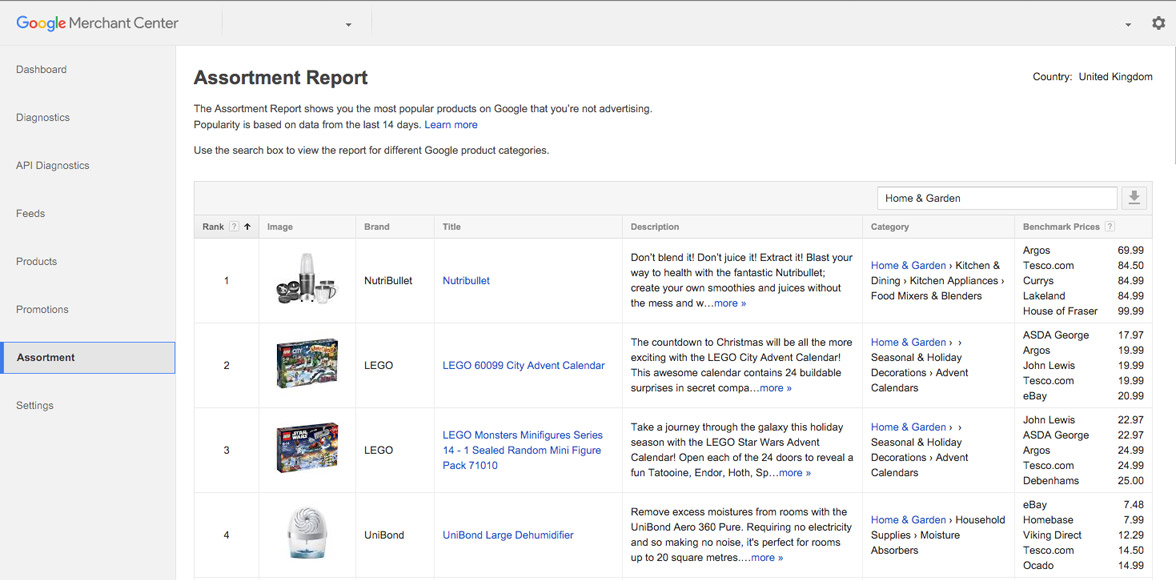Click Home & Garden category in Nutribullet row

pos(908,266)
